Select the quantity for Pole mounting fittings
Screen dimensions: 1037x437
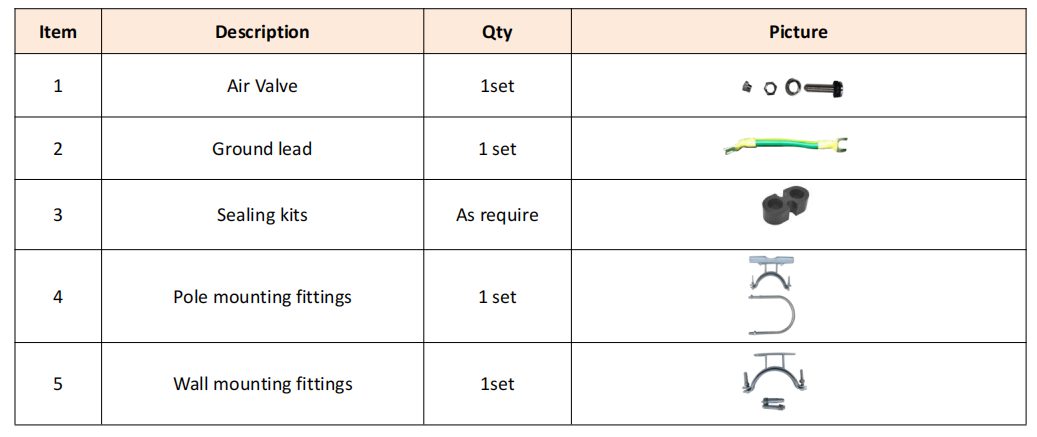(x=497, y=297)
